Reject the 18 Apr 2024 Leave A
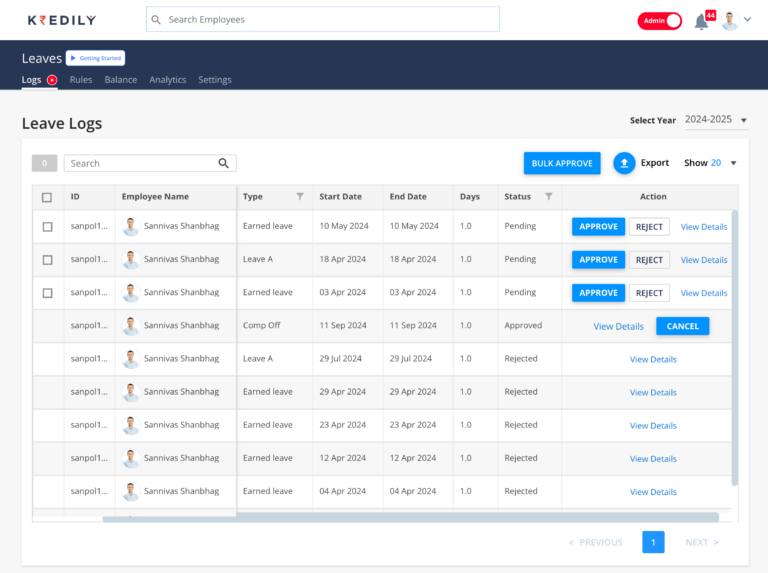This screenshot has height=573, width=768. [x=649, y=260]
